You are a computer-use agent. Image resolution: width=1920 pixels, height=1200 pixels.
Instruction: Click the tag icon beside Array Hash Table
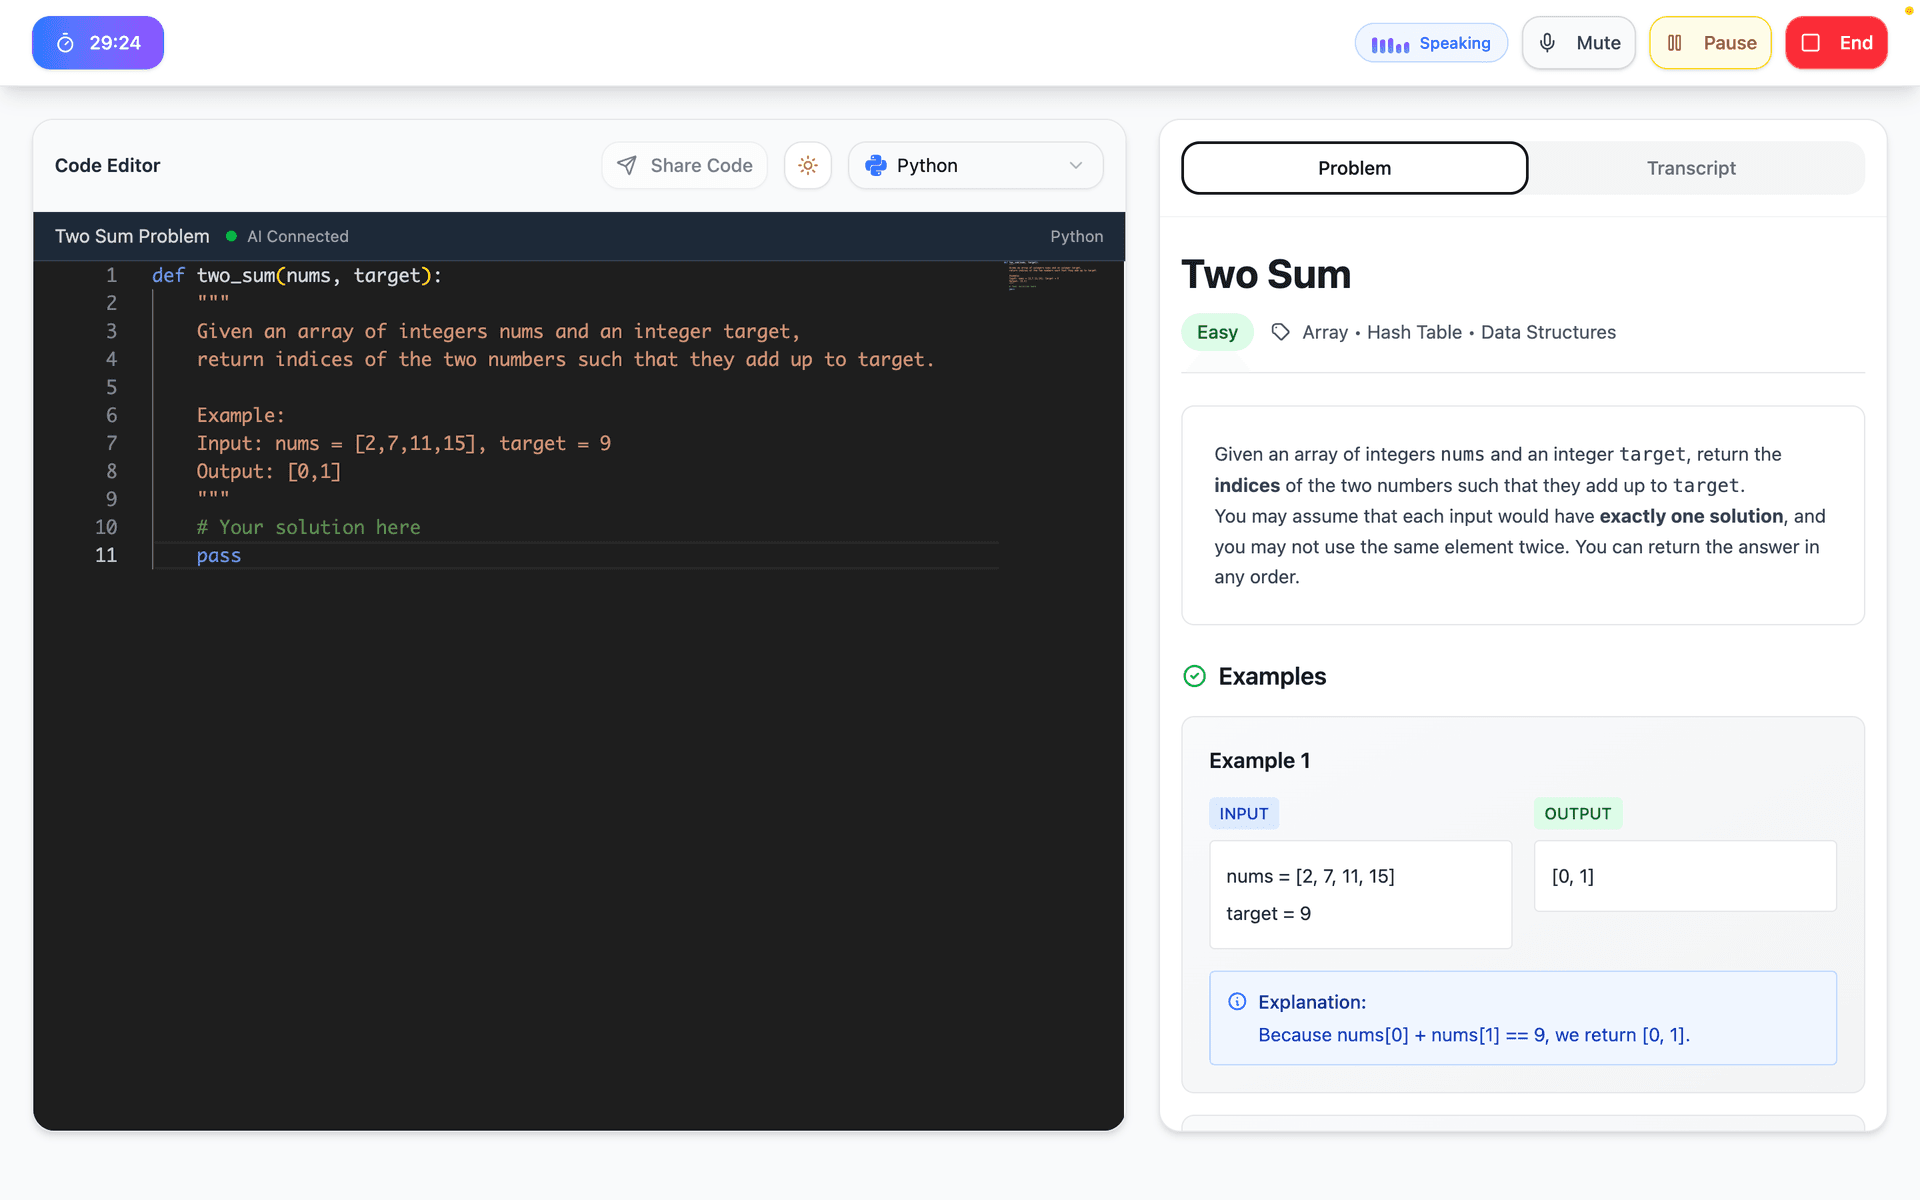click(1280, 331)
